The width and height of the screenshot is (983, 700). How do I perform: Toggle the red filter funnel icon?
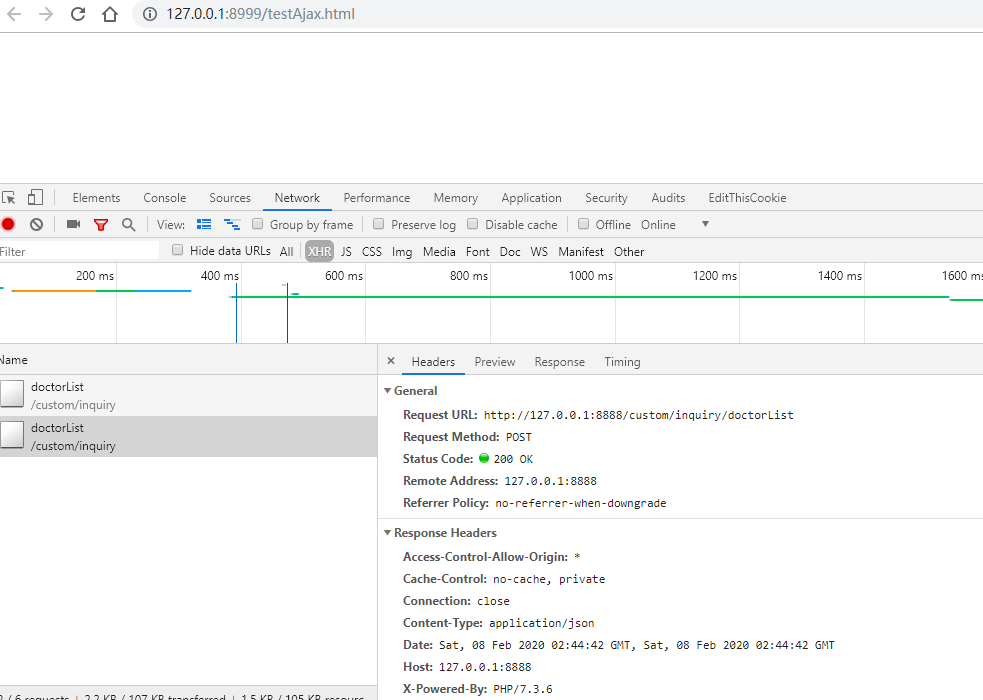(101, 225)
